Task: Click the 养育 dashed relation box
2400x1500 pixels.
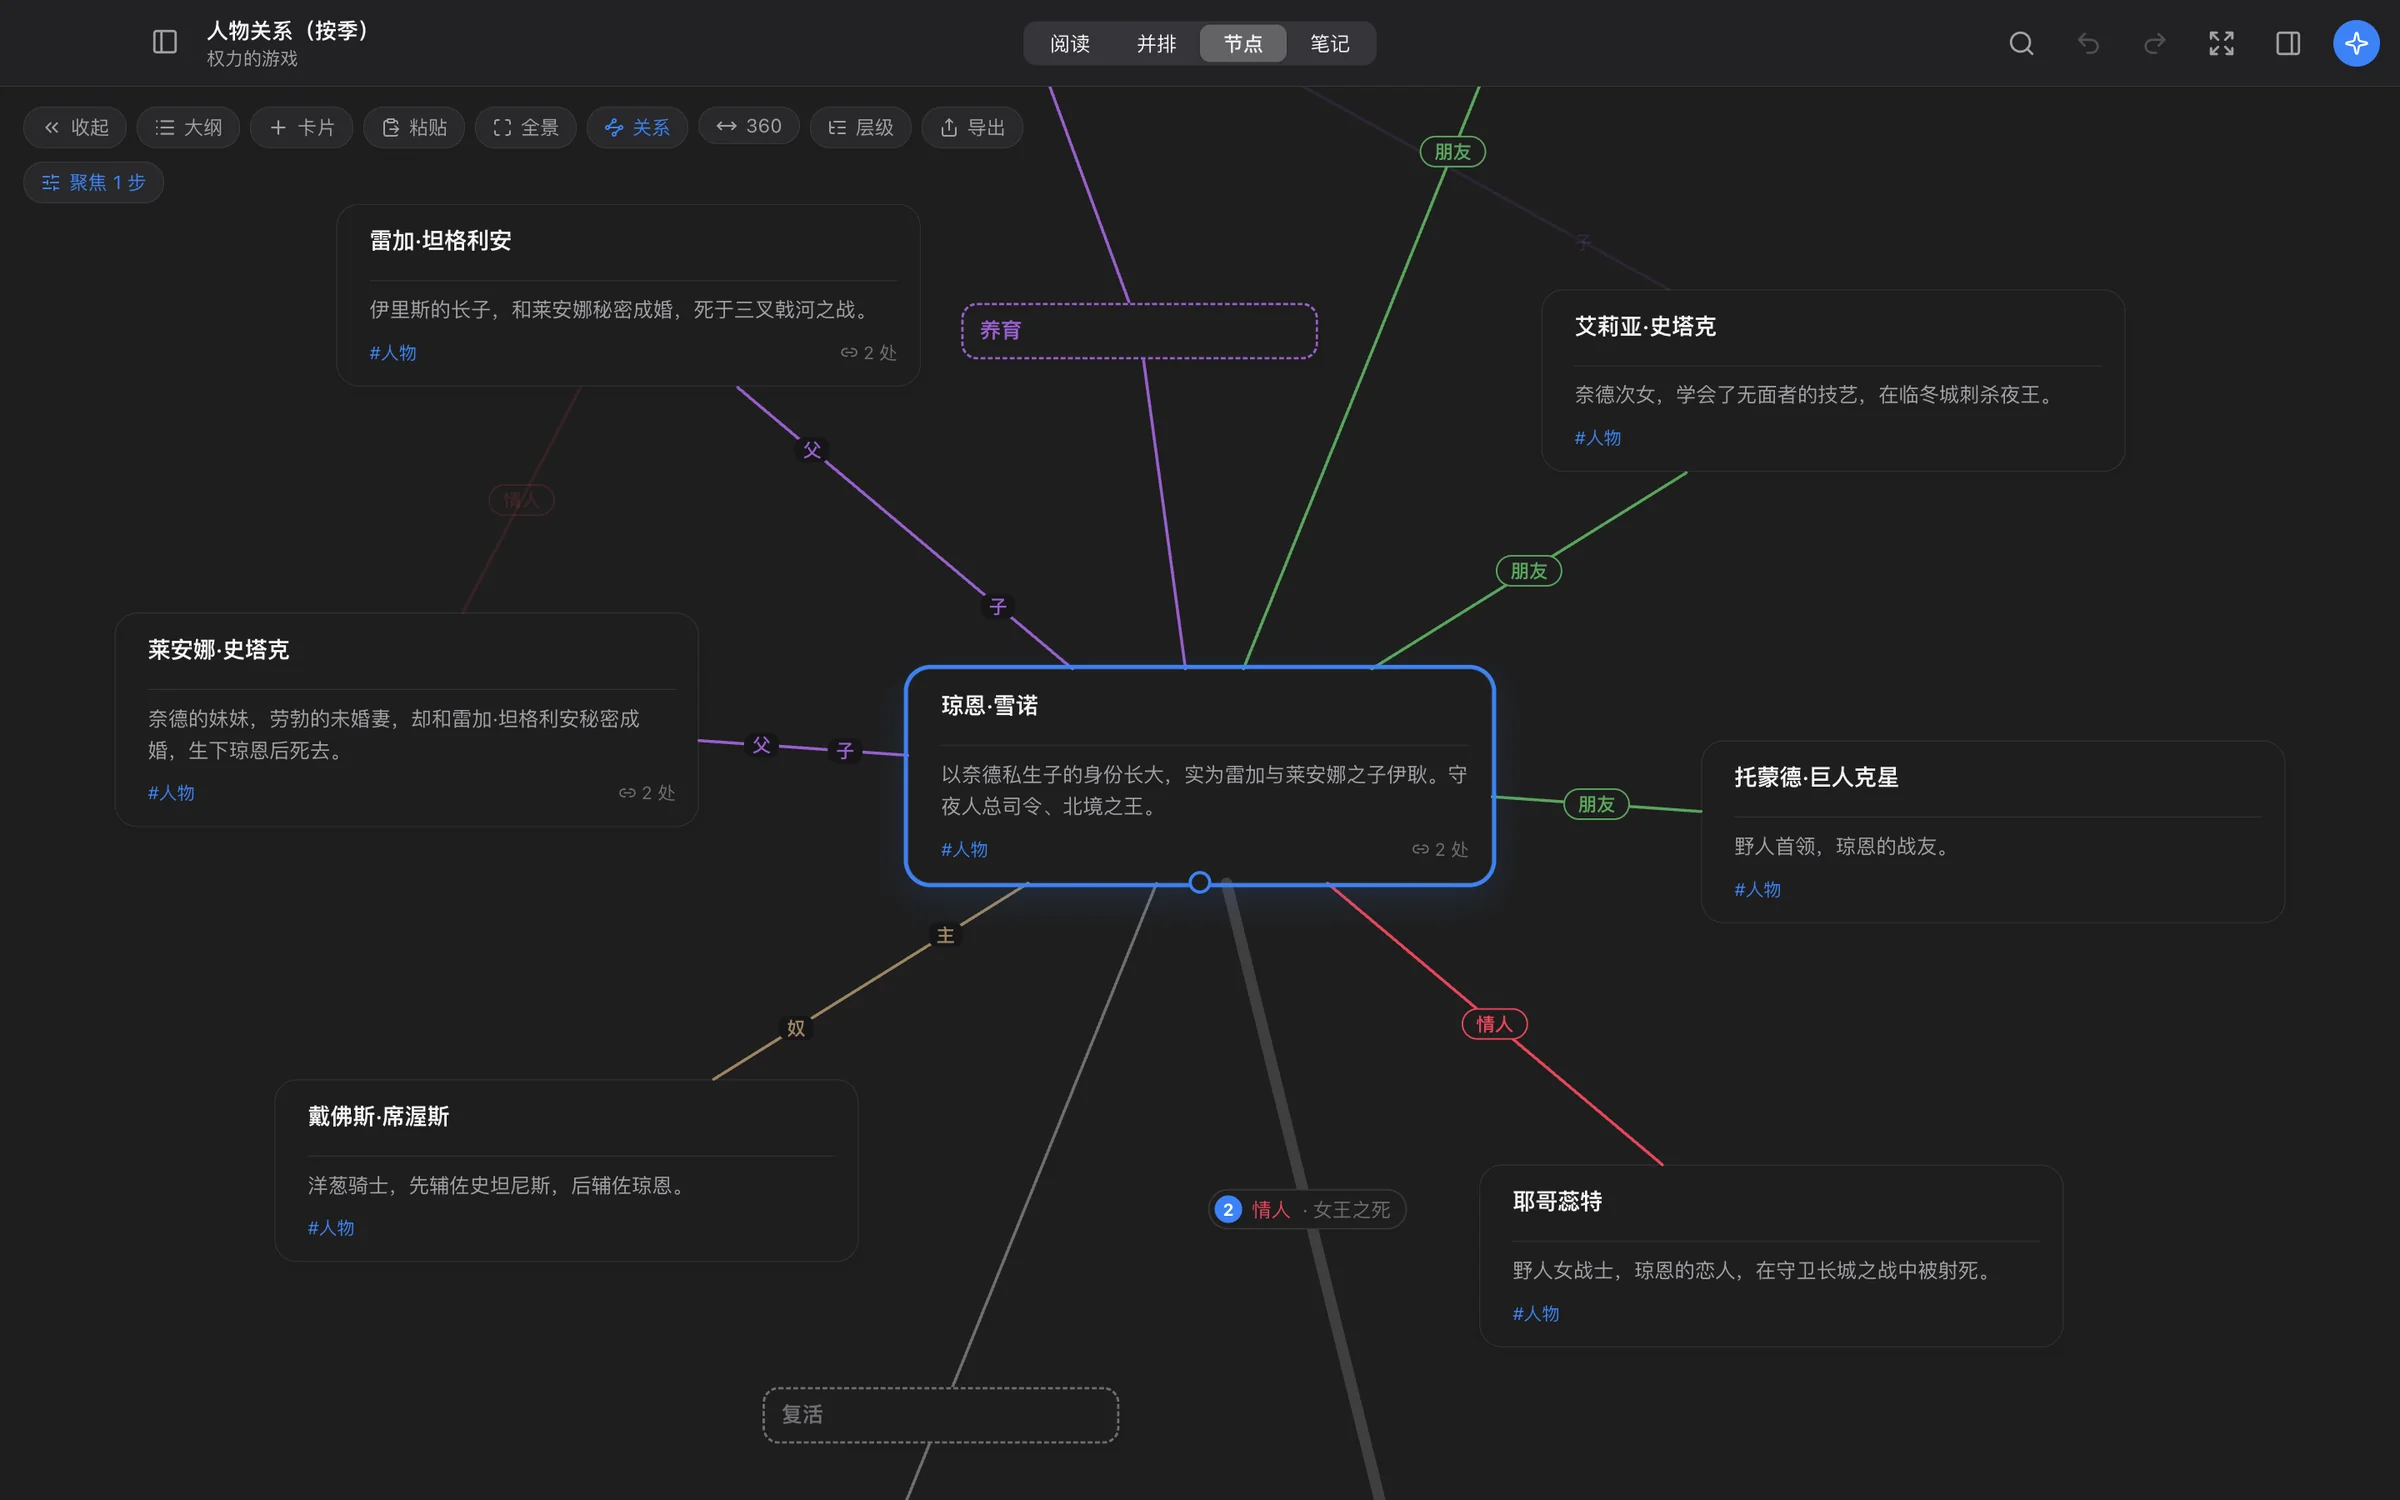Action: click(1139, 331)
